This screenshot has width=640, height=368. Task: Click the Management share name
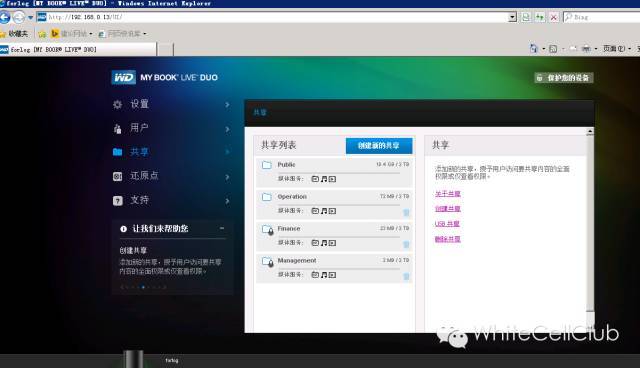pos(297,260)
